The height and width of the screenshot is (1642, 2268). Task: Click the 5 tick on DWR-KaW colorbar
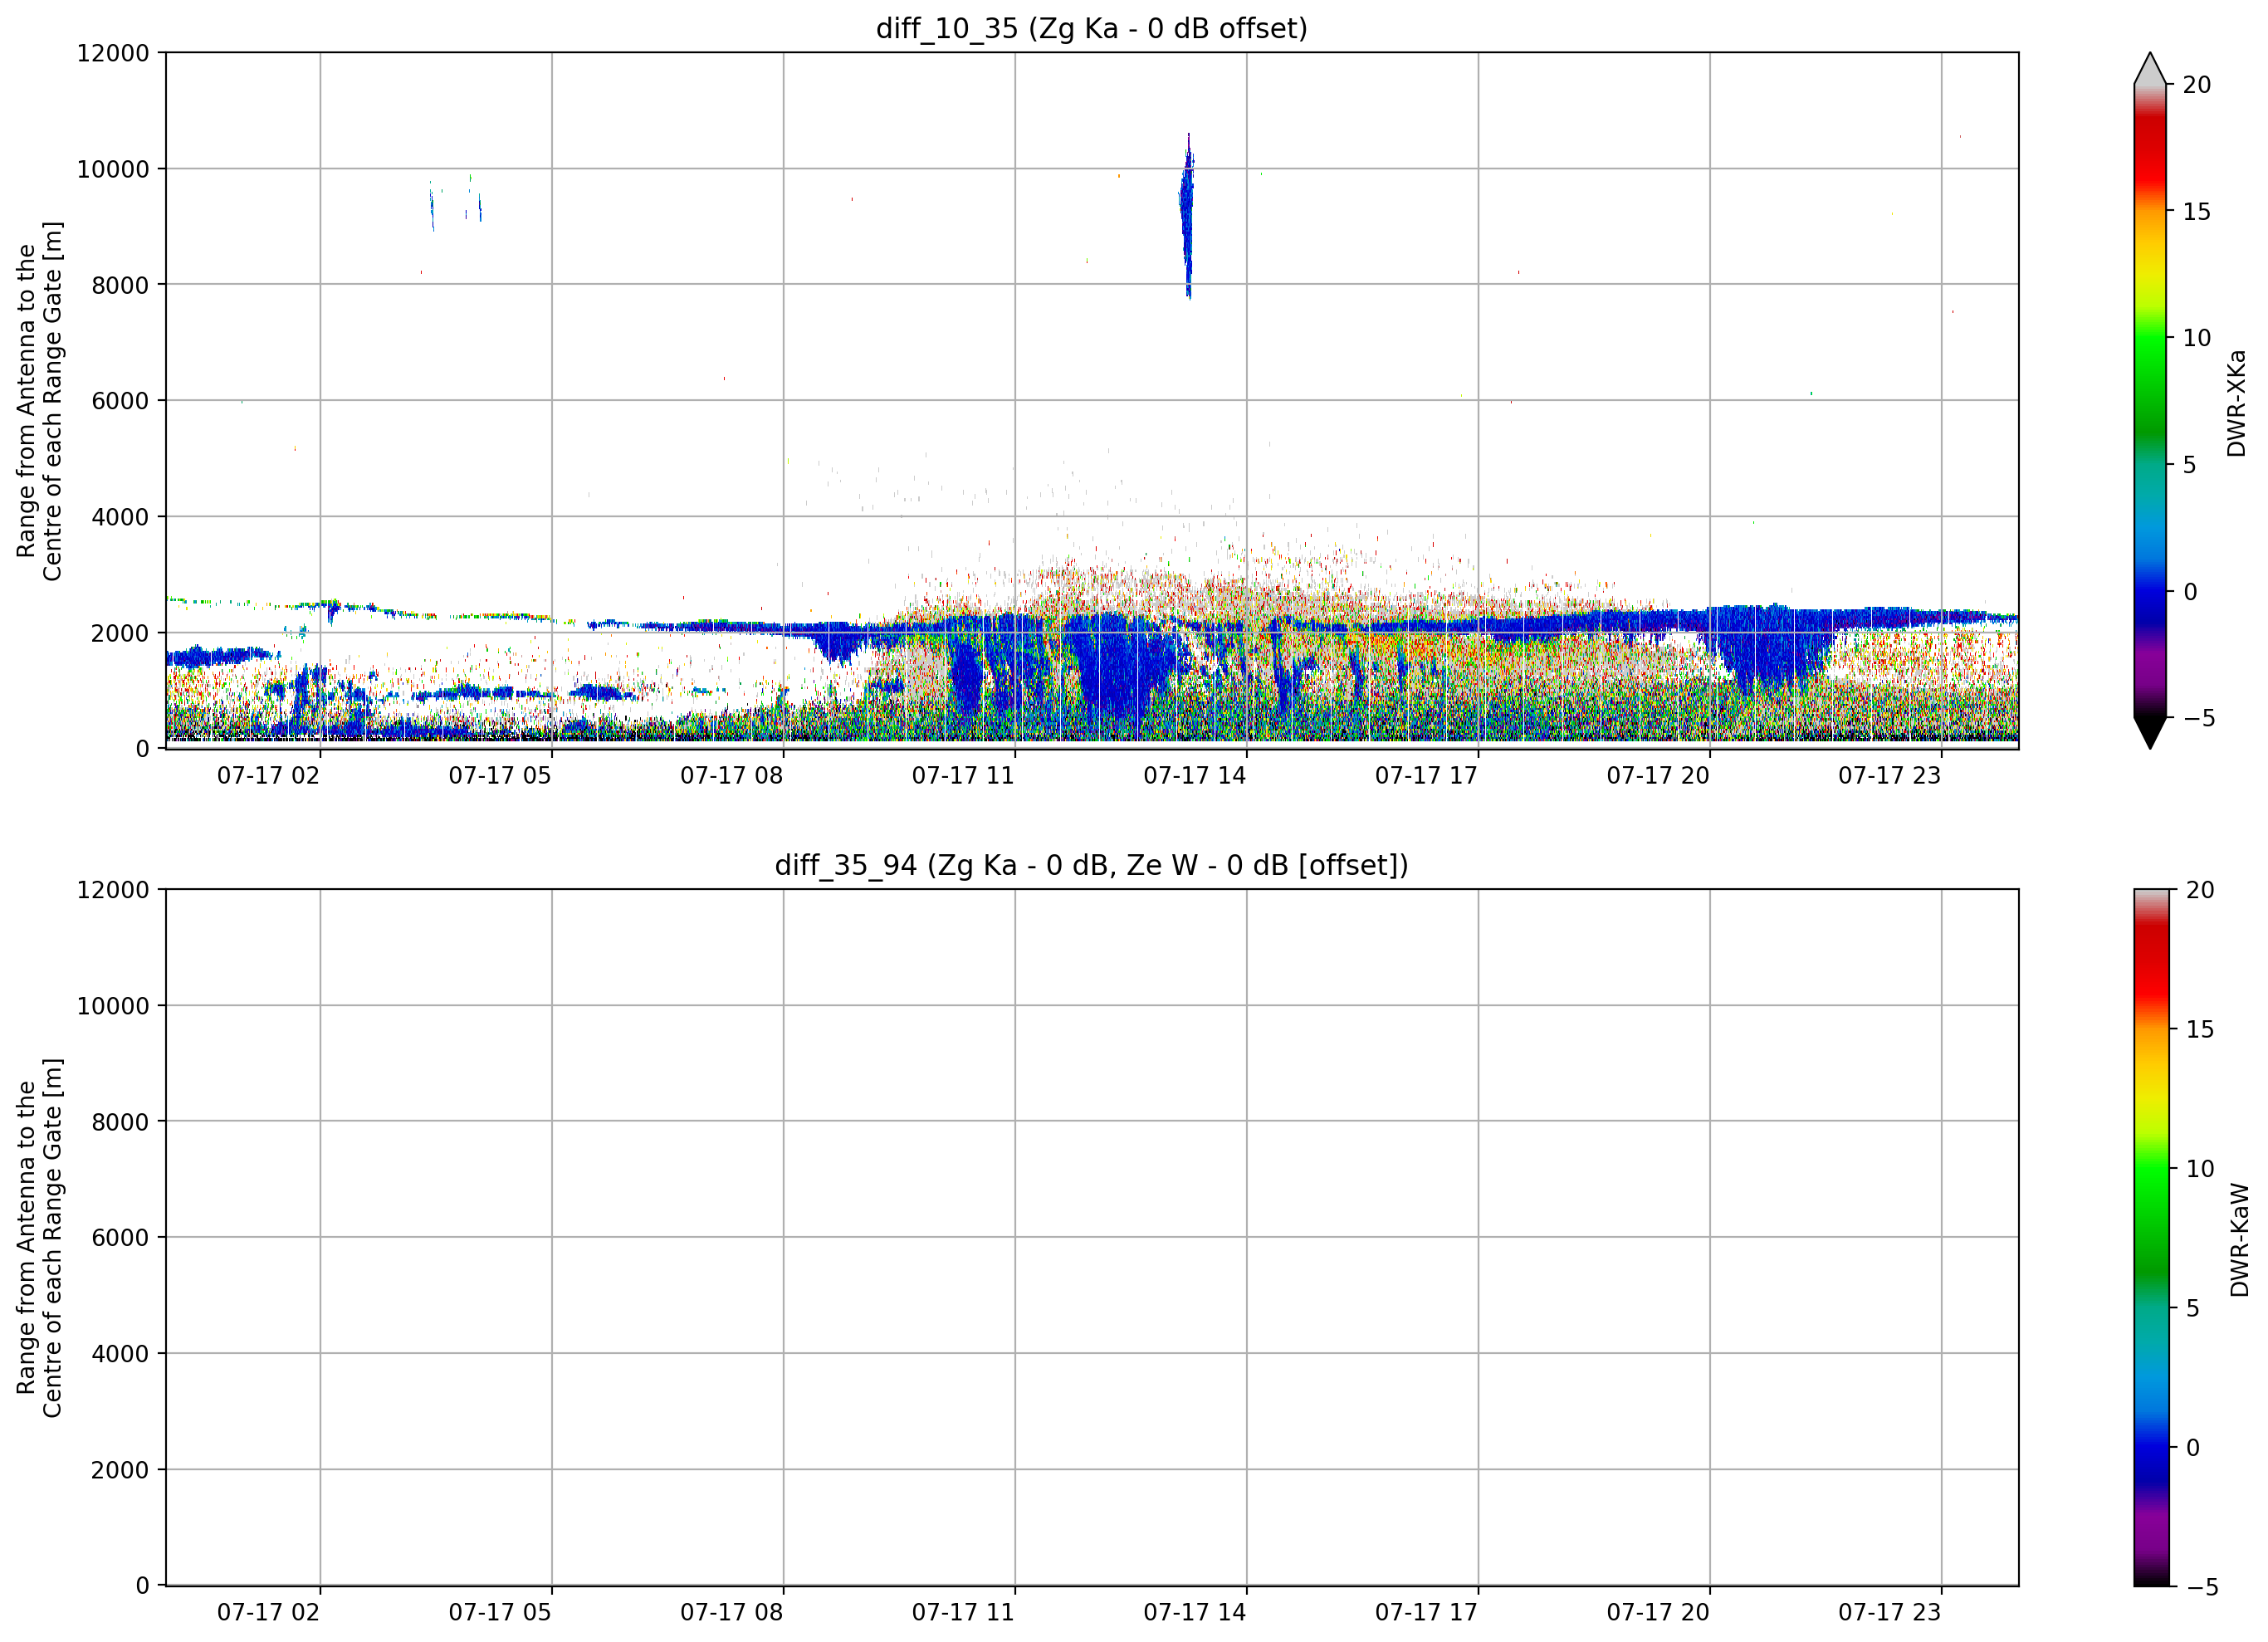(2193, 1308)
